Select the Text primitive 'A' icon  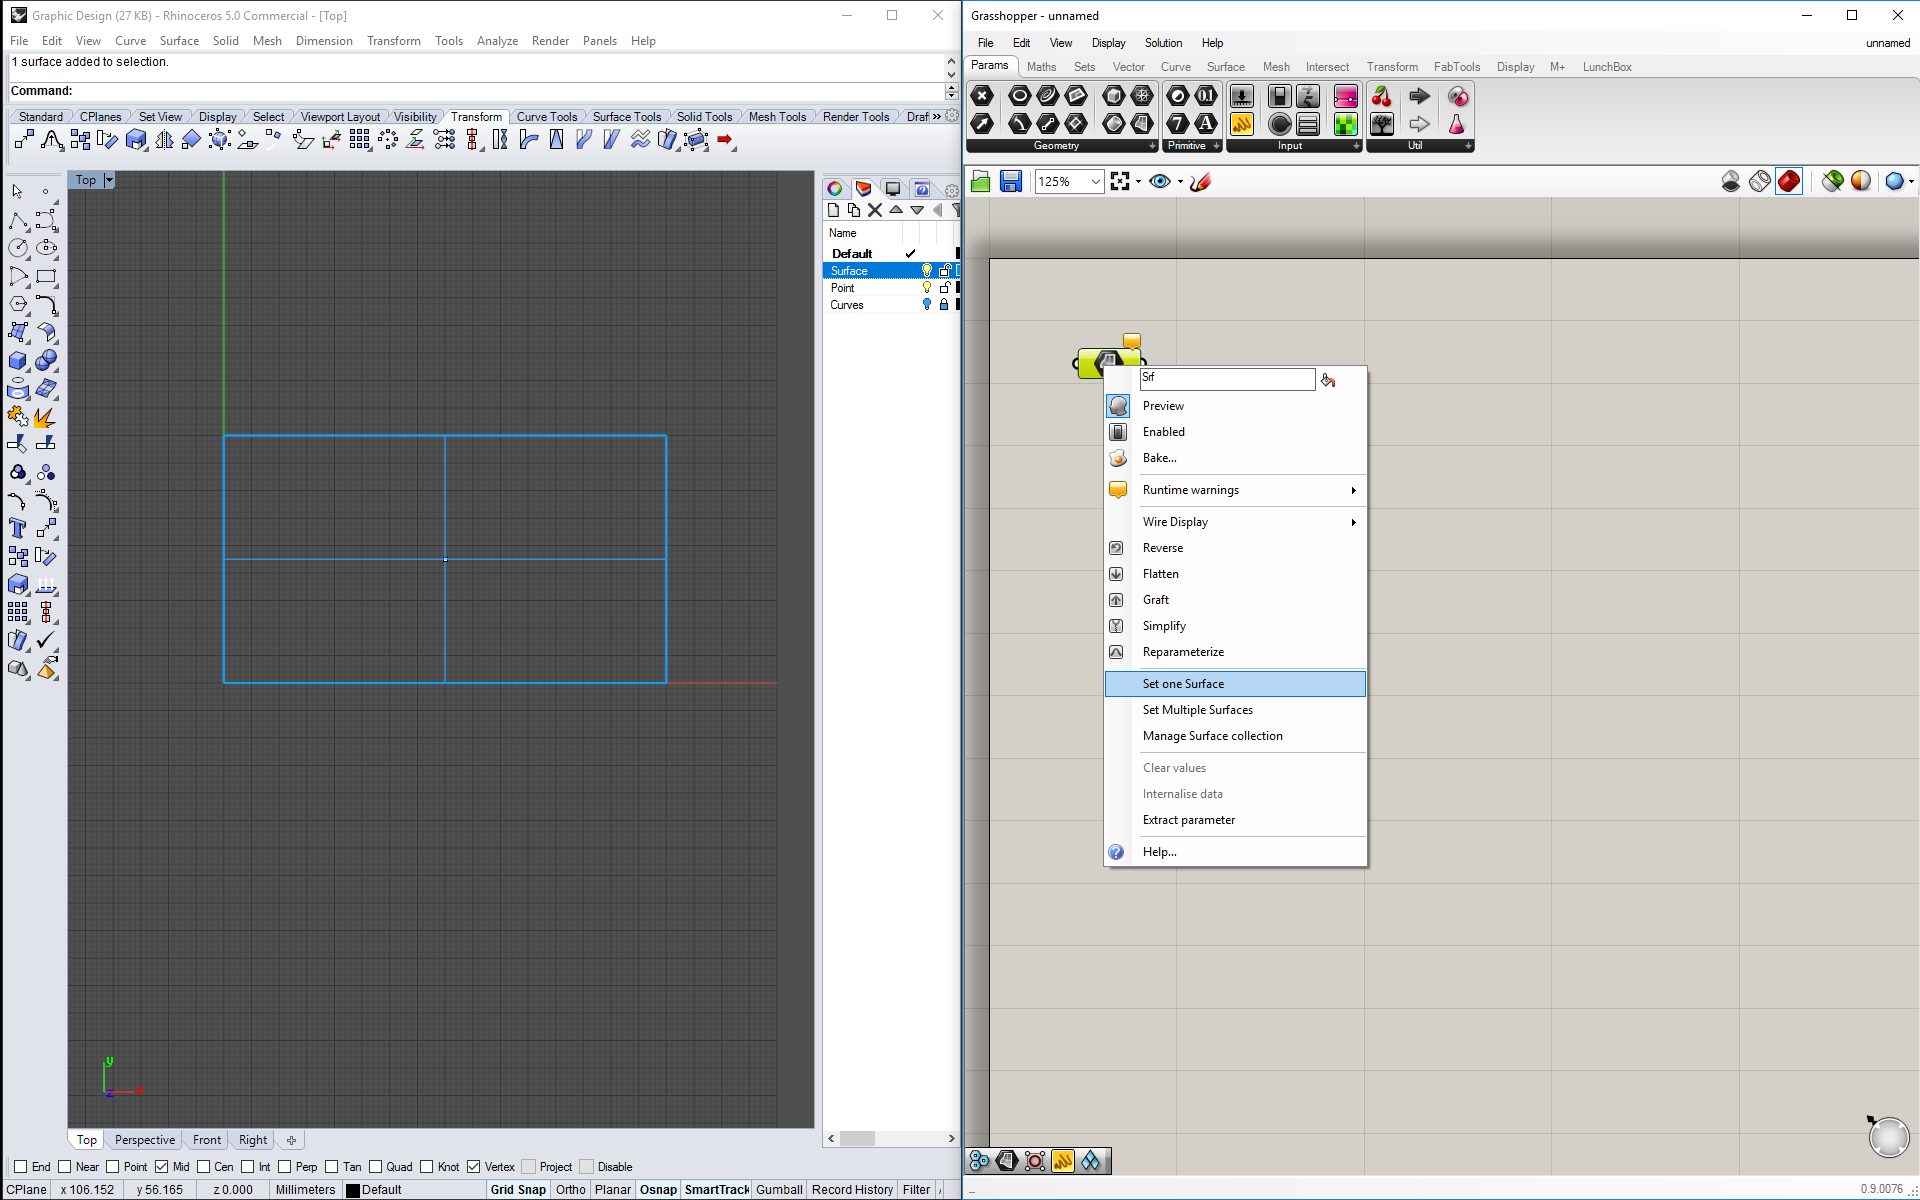tap(1207, 124)
